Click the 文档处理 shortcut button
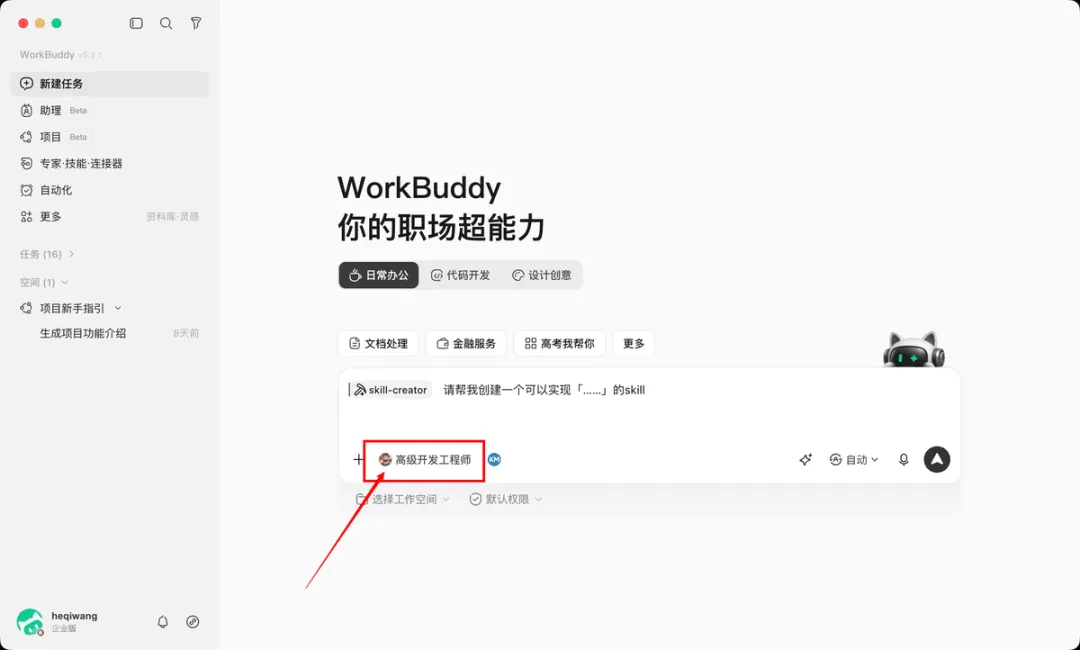This screenshot has width=1080, height=650. [x=378, y=344]
